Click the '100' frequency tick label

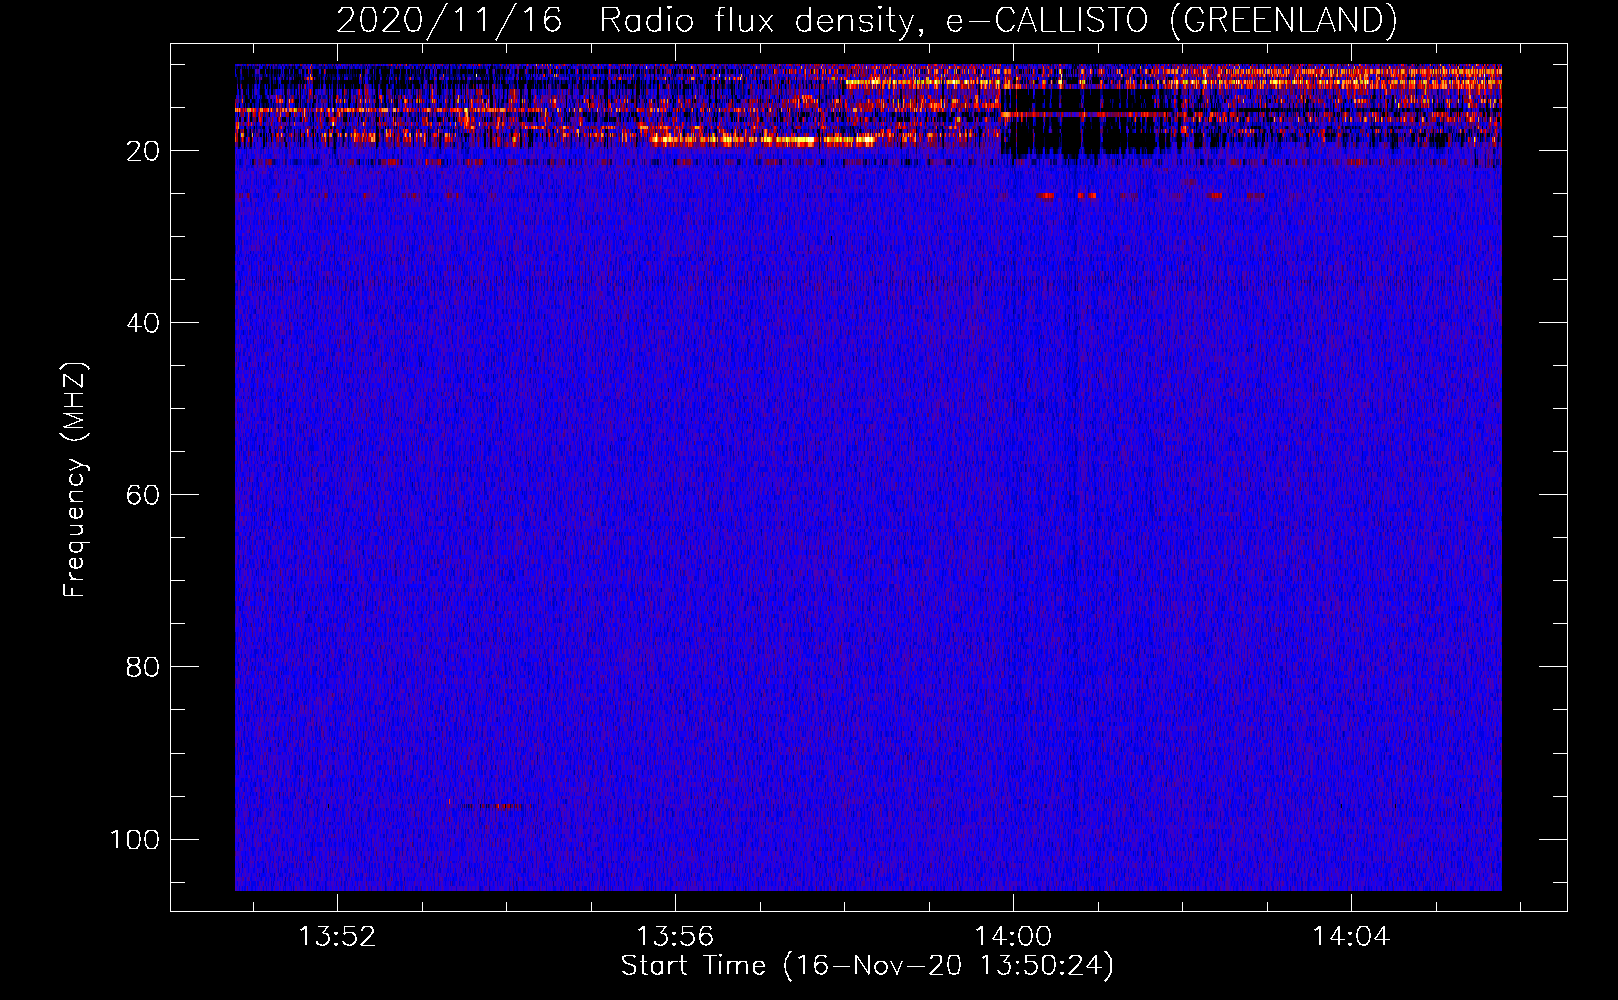coord(135,839)
